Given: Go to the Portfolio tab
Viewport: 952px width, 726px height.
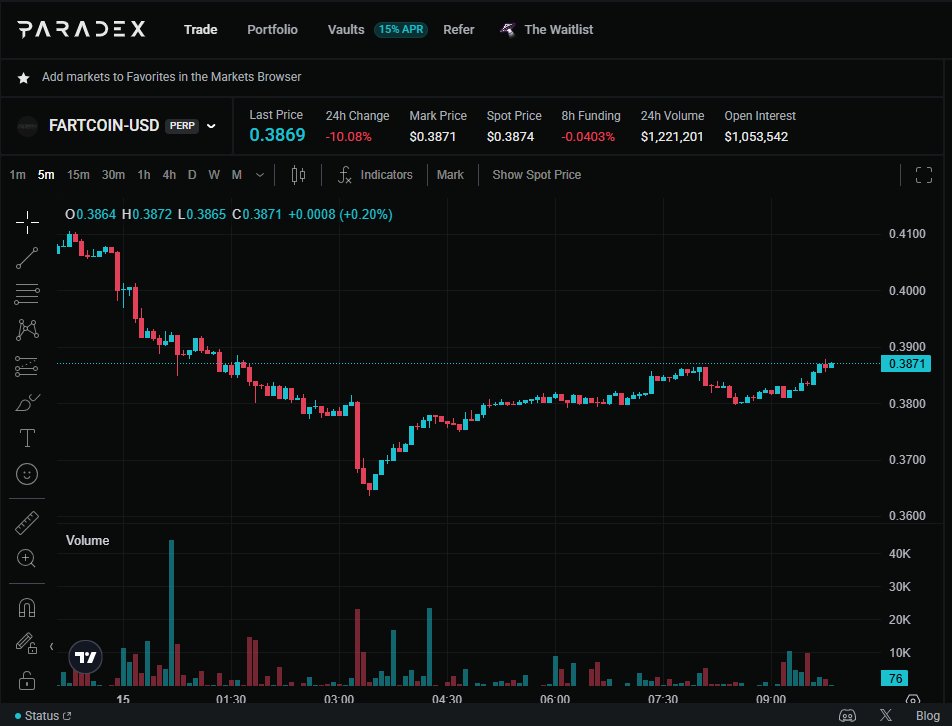Looking at the screenshot, I should pyautogui.click(x=272, y=29).
